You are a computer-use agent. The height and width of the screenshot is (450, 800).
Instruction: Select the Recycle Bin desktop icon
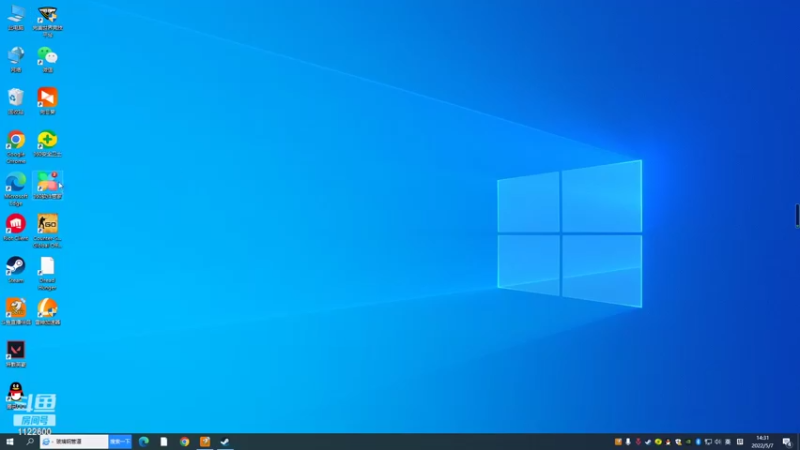16,101
